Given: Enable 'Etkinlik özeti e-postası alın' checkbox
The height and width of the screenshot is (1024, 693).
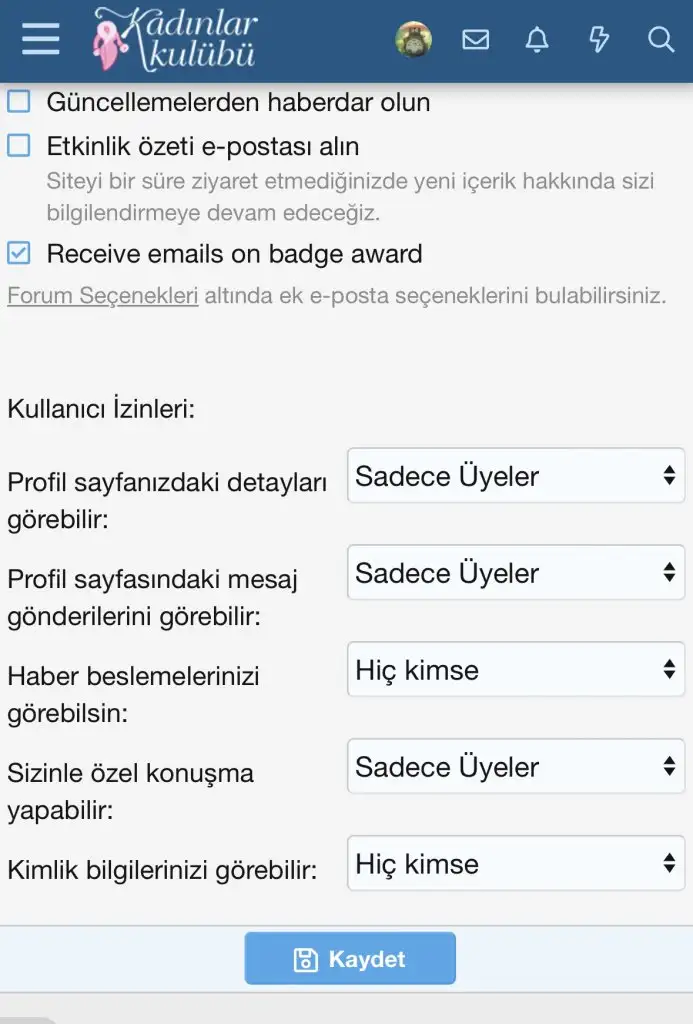Looking at the screenshot, I should pos(19,146).
